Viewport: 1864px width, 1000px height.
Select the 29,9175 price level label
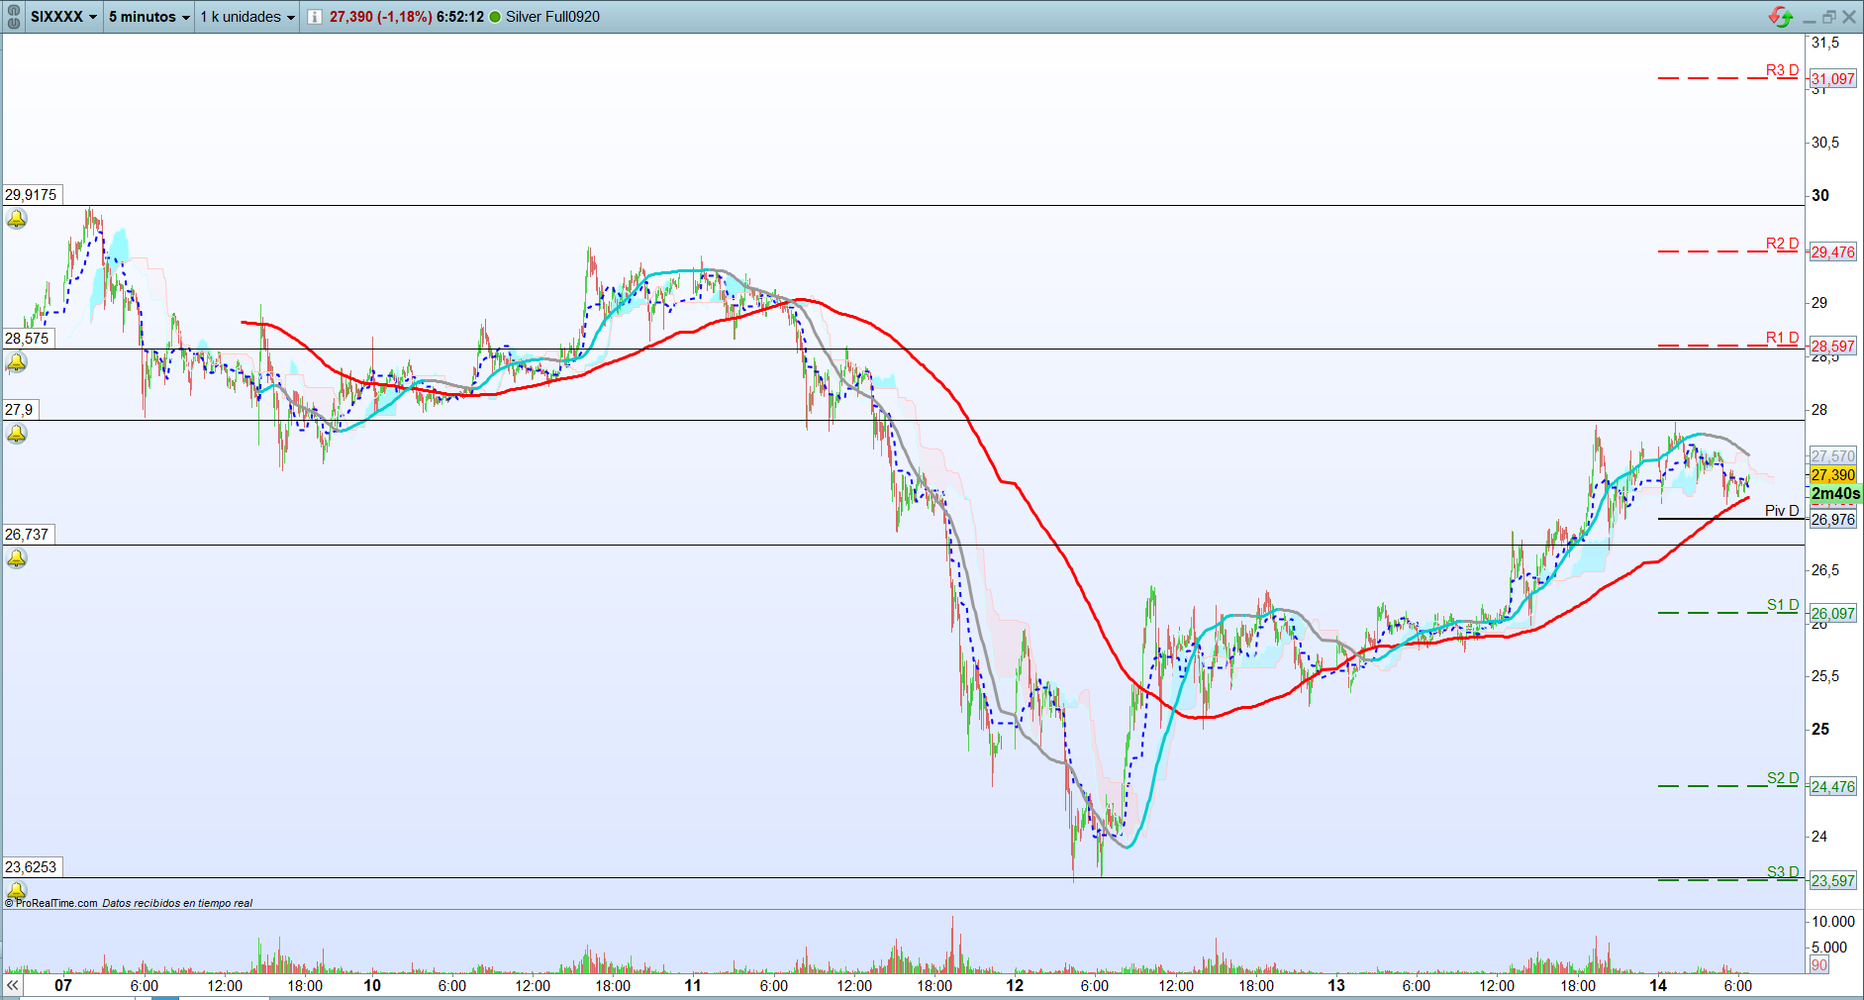point(32,195)
